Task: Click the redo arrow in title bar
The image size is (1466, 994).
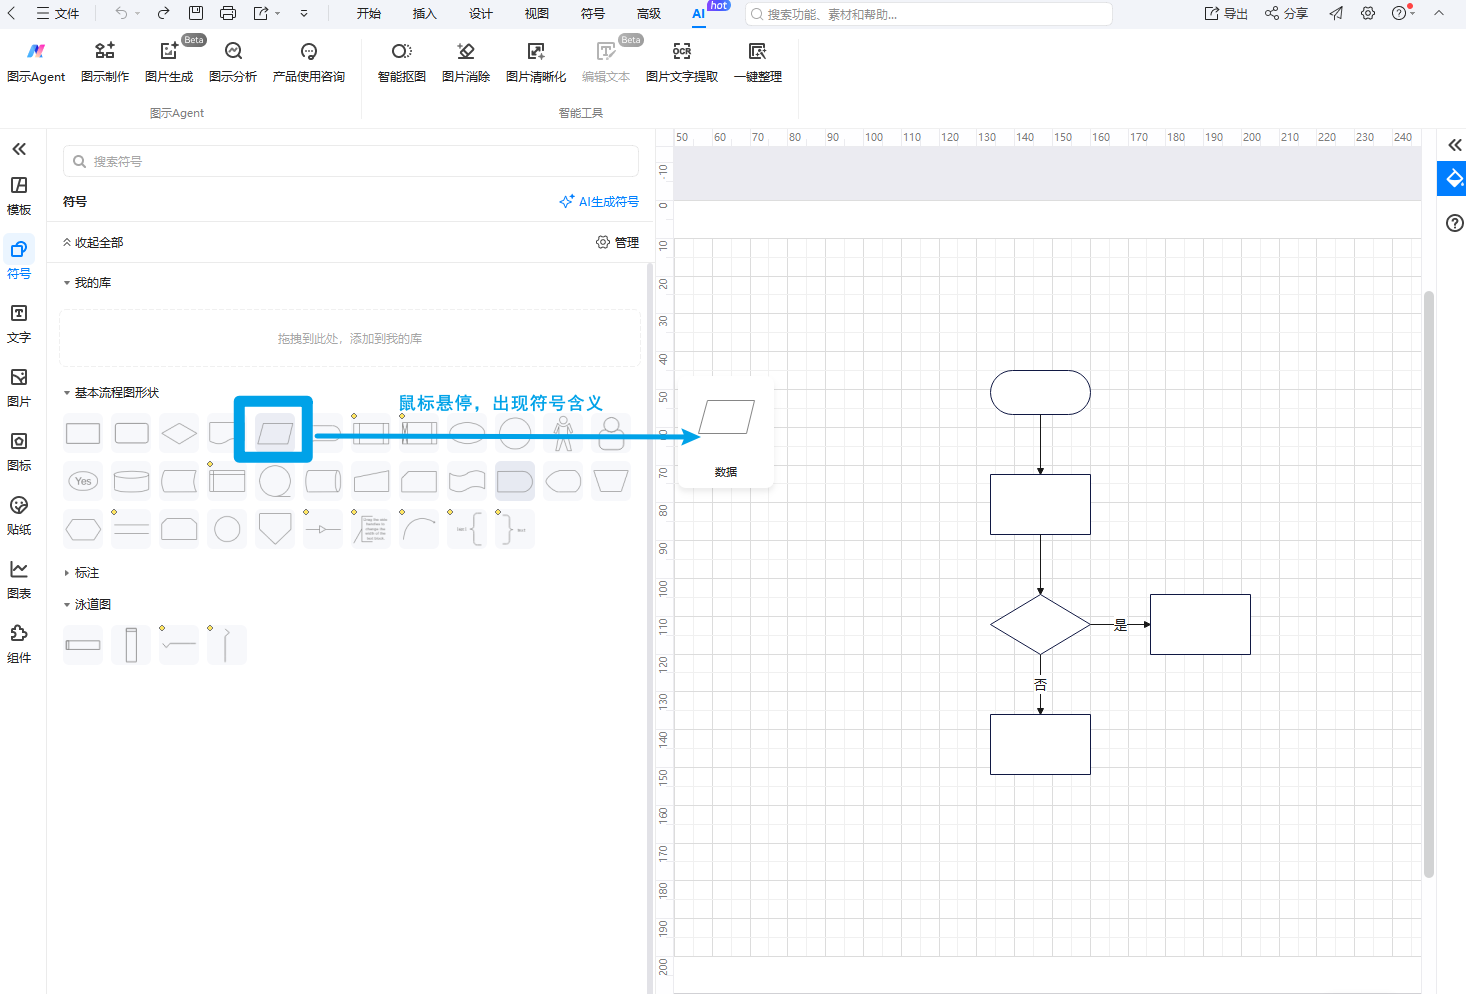Action: pyautogui.click(x=163, y=13)
